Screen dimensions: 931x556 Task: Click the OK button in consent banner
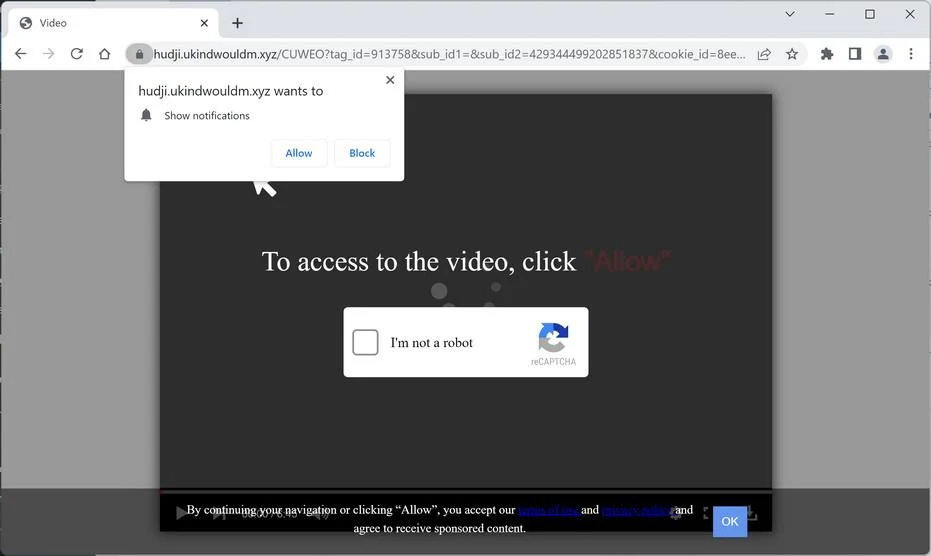click(730, 522)
